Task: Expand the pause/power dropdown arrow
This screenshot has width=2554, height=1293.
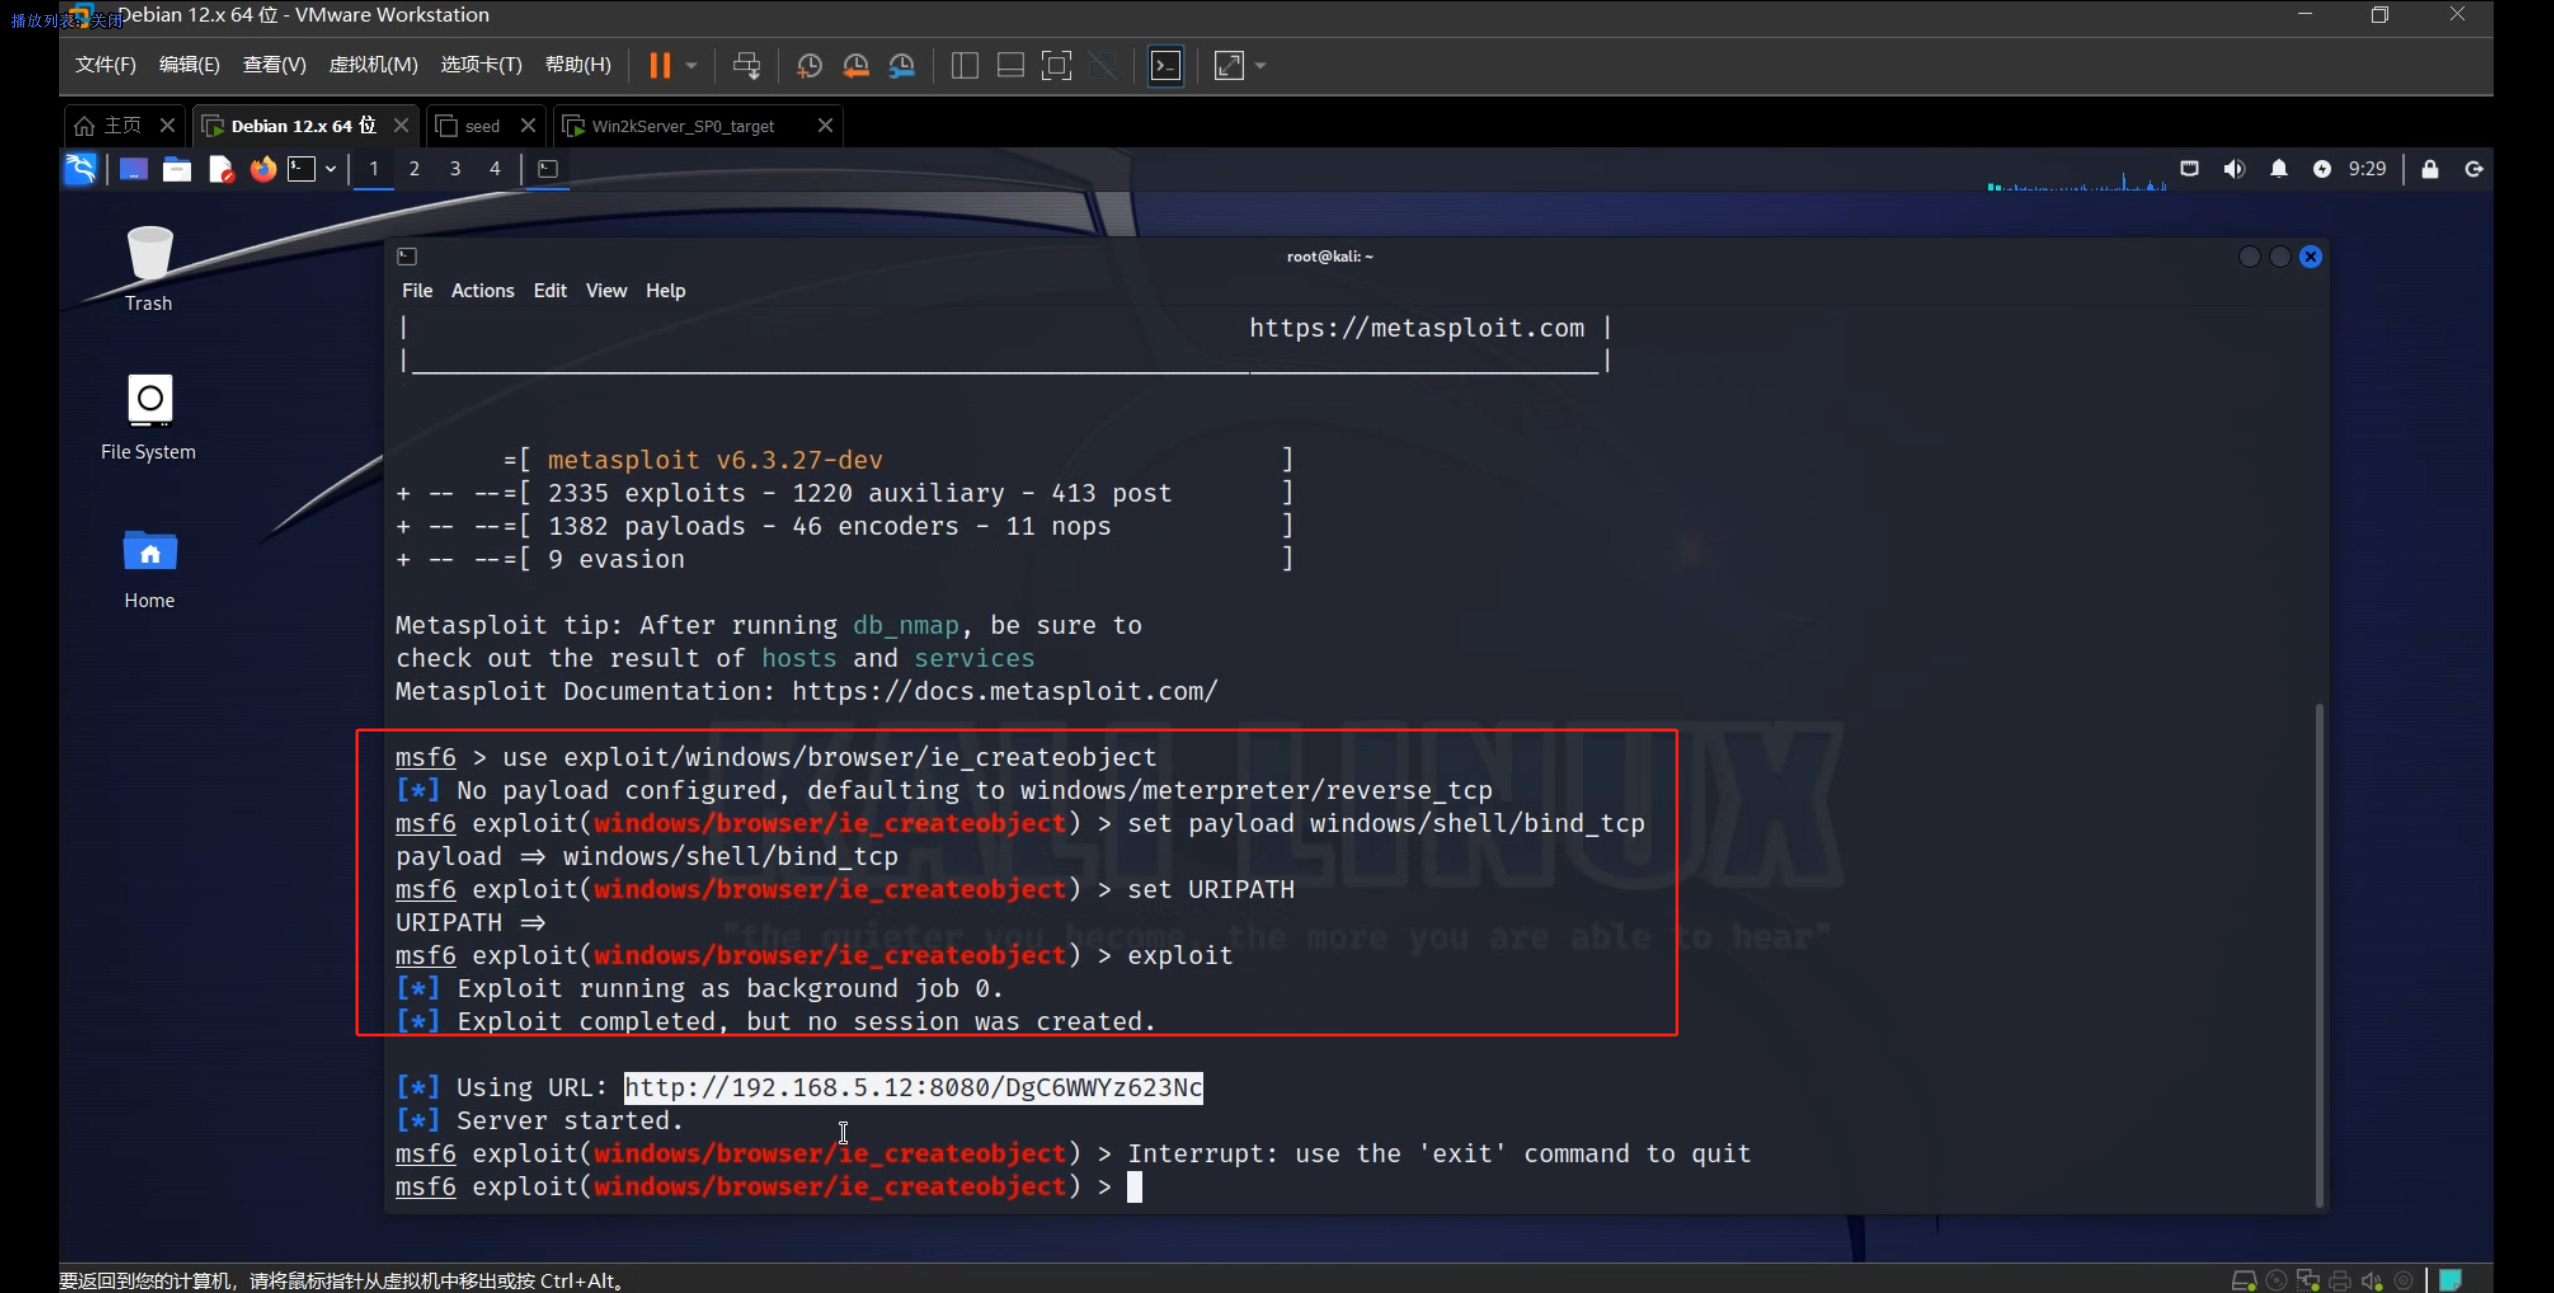Action: [691, 66]
